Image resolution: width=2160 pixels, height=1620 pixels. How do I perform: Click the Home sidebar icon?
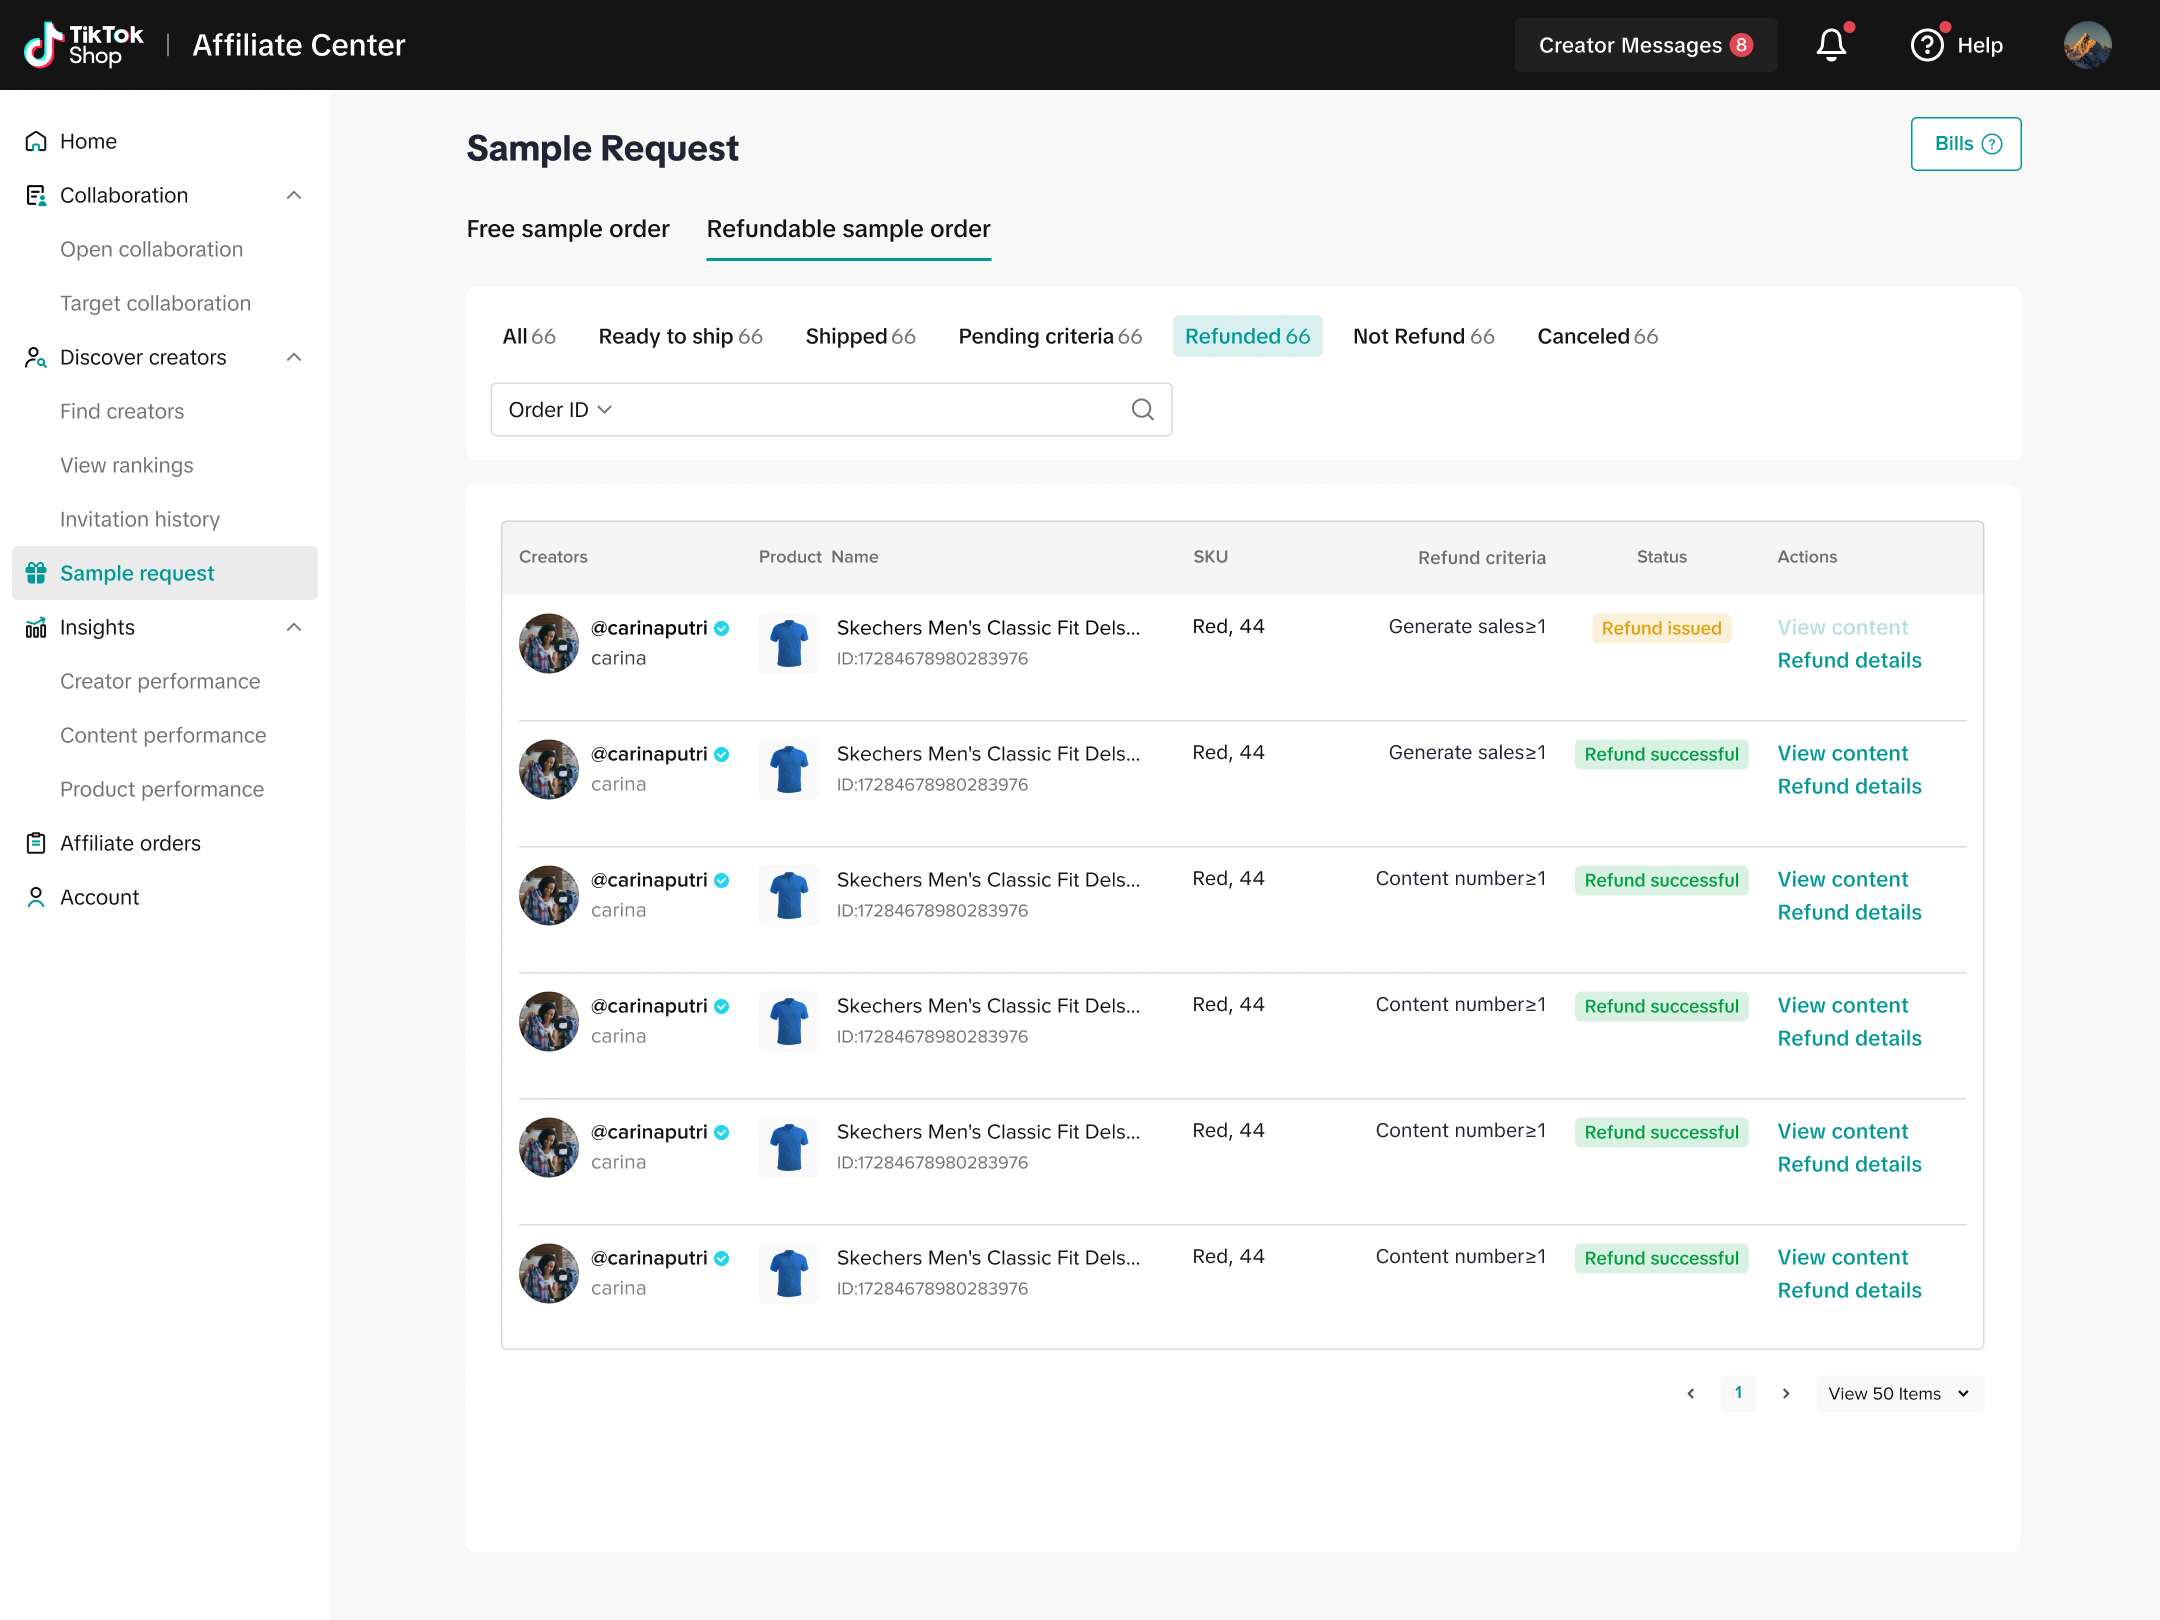pos(36,141)
